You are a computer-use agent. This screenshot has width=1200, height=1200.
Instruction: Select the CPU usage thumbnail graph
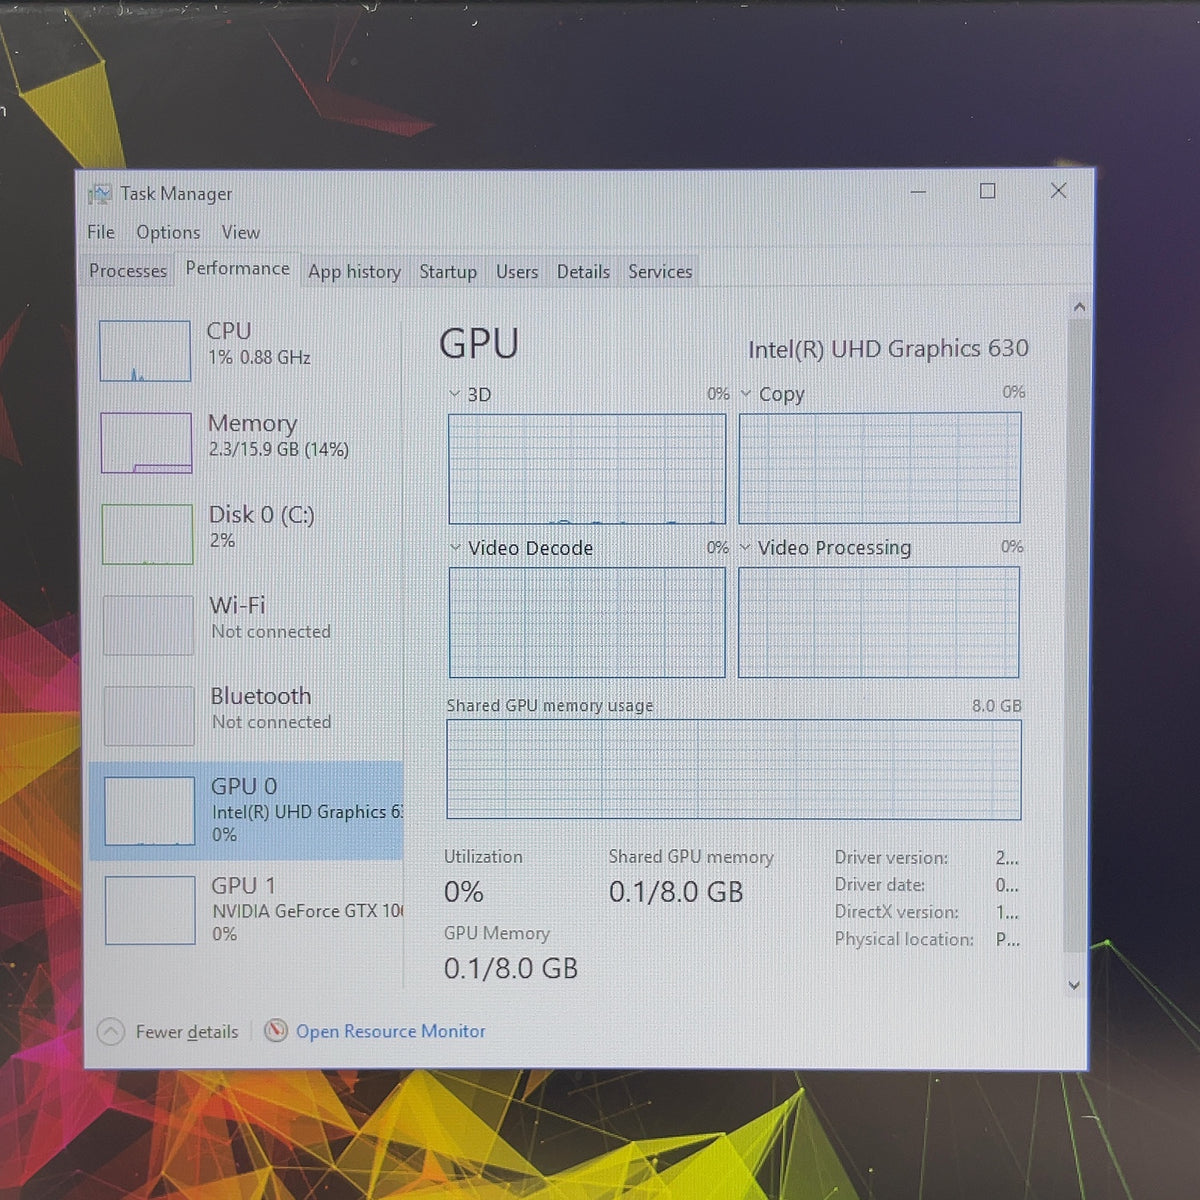[x=145, y=351]
